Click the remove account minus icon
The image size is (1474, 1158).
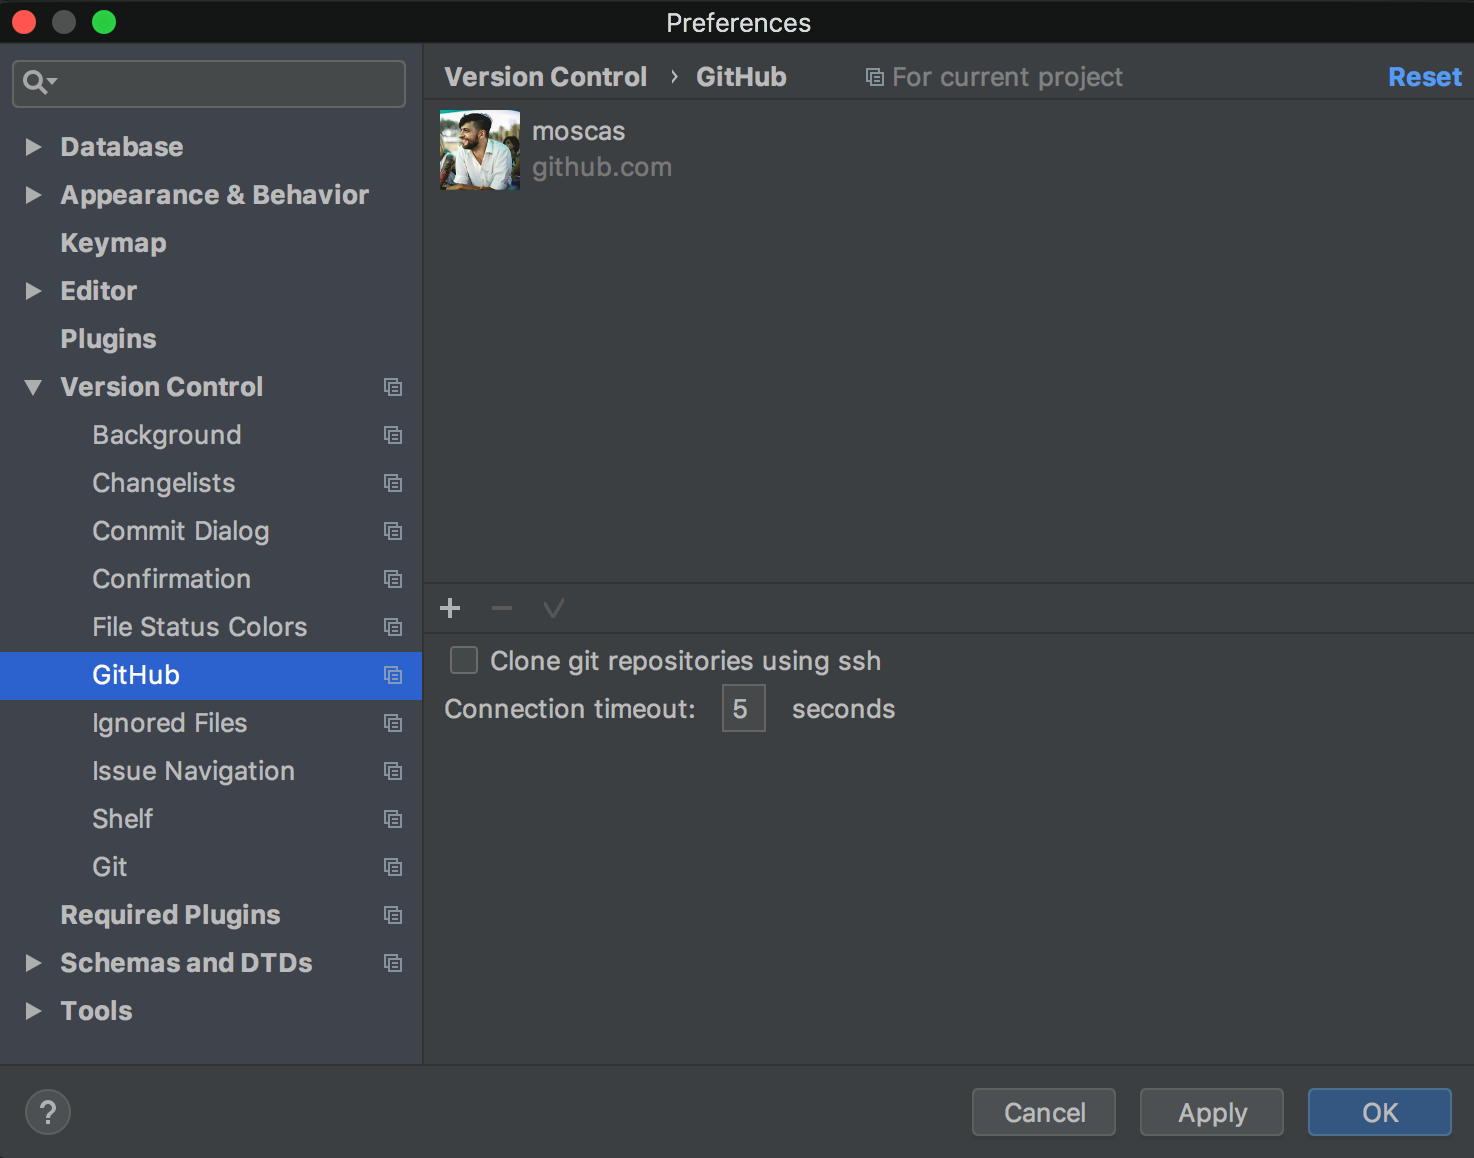pos(502,608)
